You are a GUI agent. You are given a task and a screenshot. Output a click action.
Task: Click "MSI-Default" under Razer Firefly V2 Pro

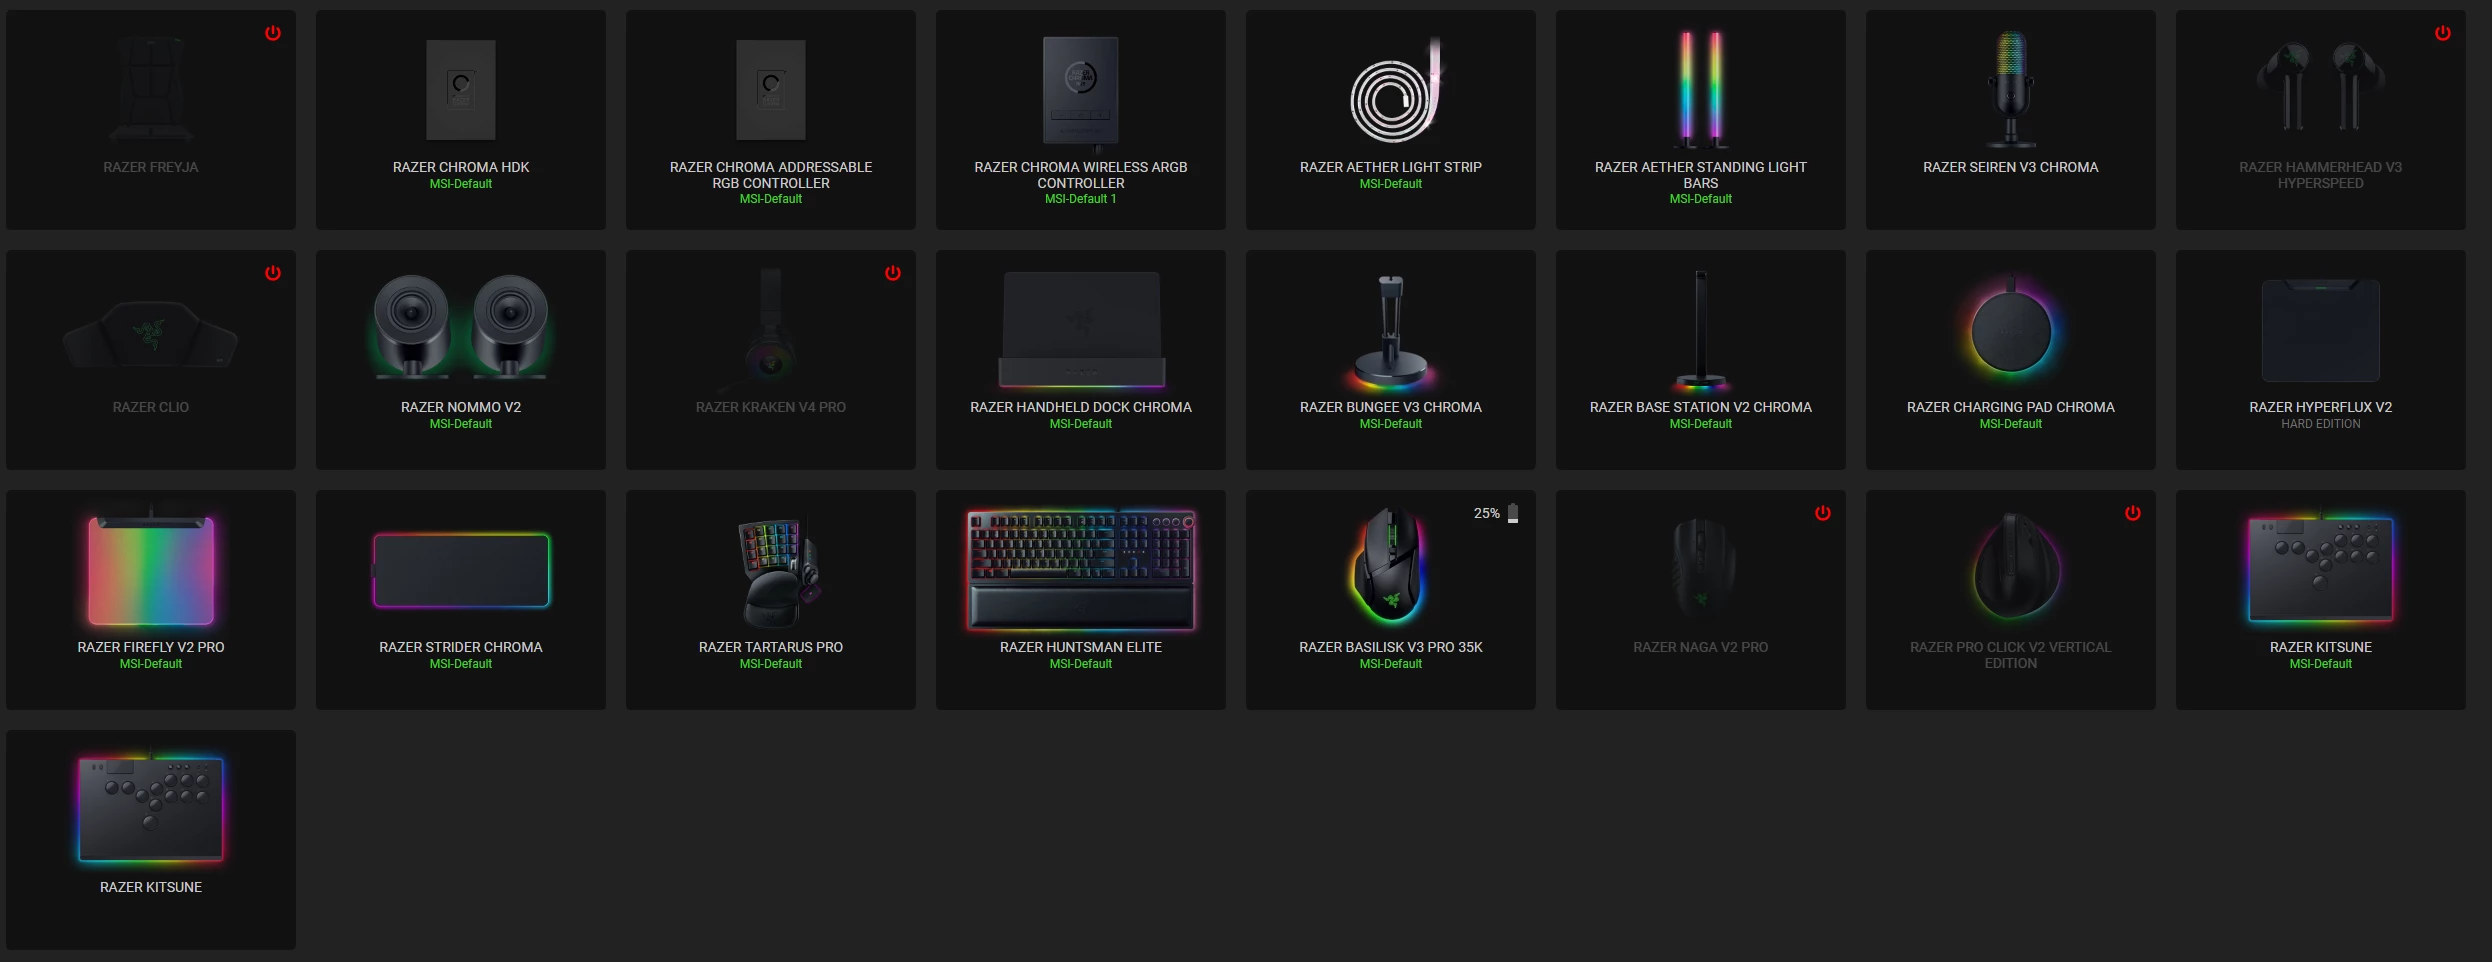click(x=151, y=664)
